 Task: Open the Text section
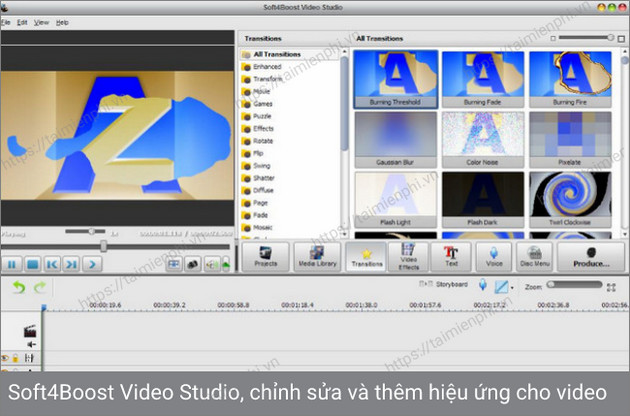(x=451, y=257)
